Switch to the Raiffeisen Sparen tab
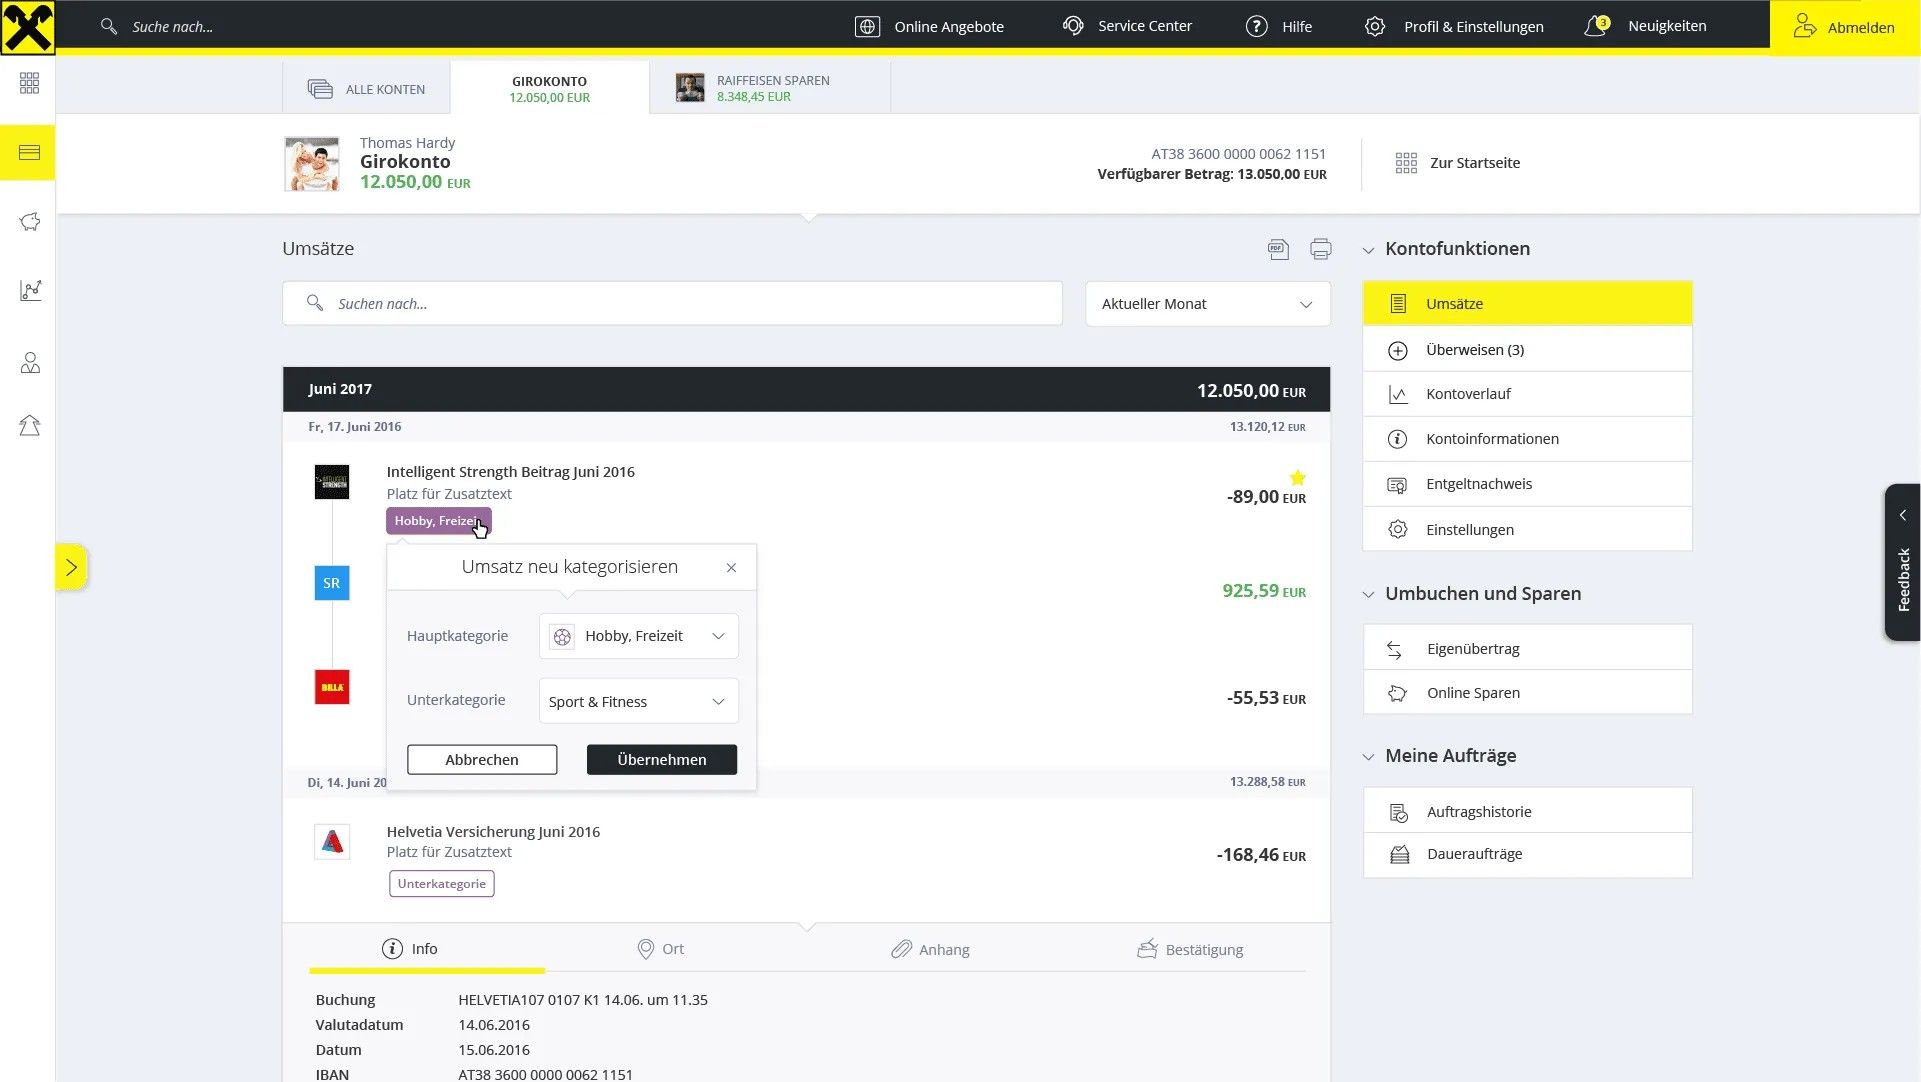Image resolution: width=1921 pixels, height=1082 pixels. tap(769, 88)
